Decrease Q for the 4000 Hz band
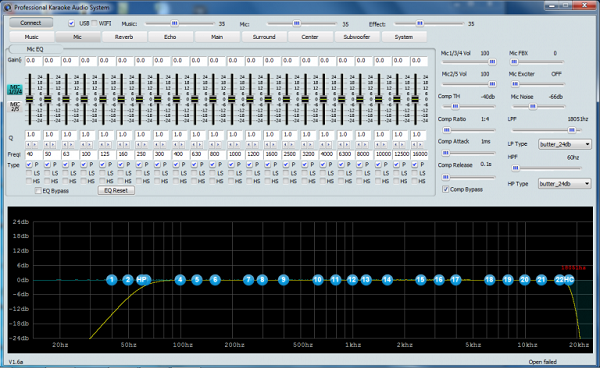Viewport: 600px width, 368px height. [x=322, y=145]
